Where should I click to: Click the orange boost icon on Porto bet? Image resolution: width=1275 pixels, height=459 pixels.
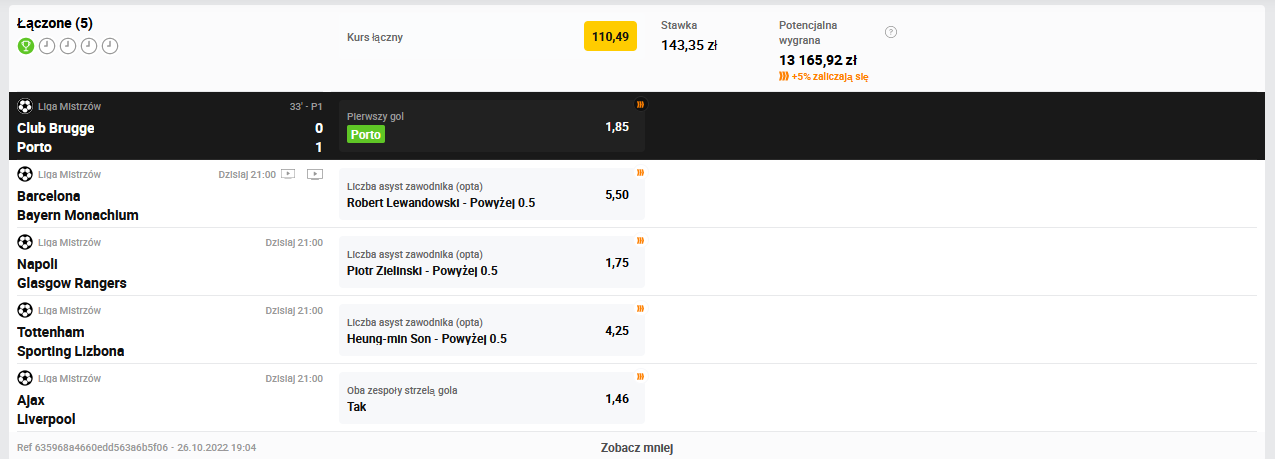(x=640, y=104)
